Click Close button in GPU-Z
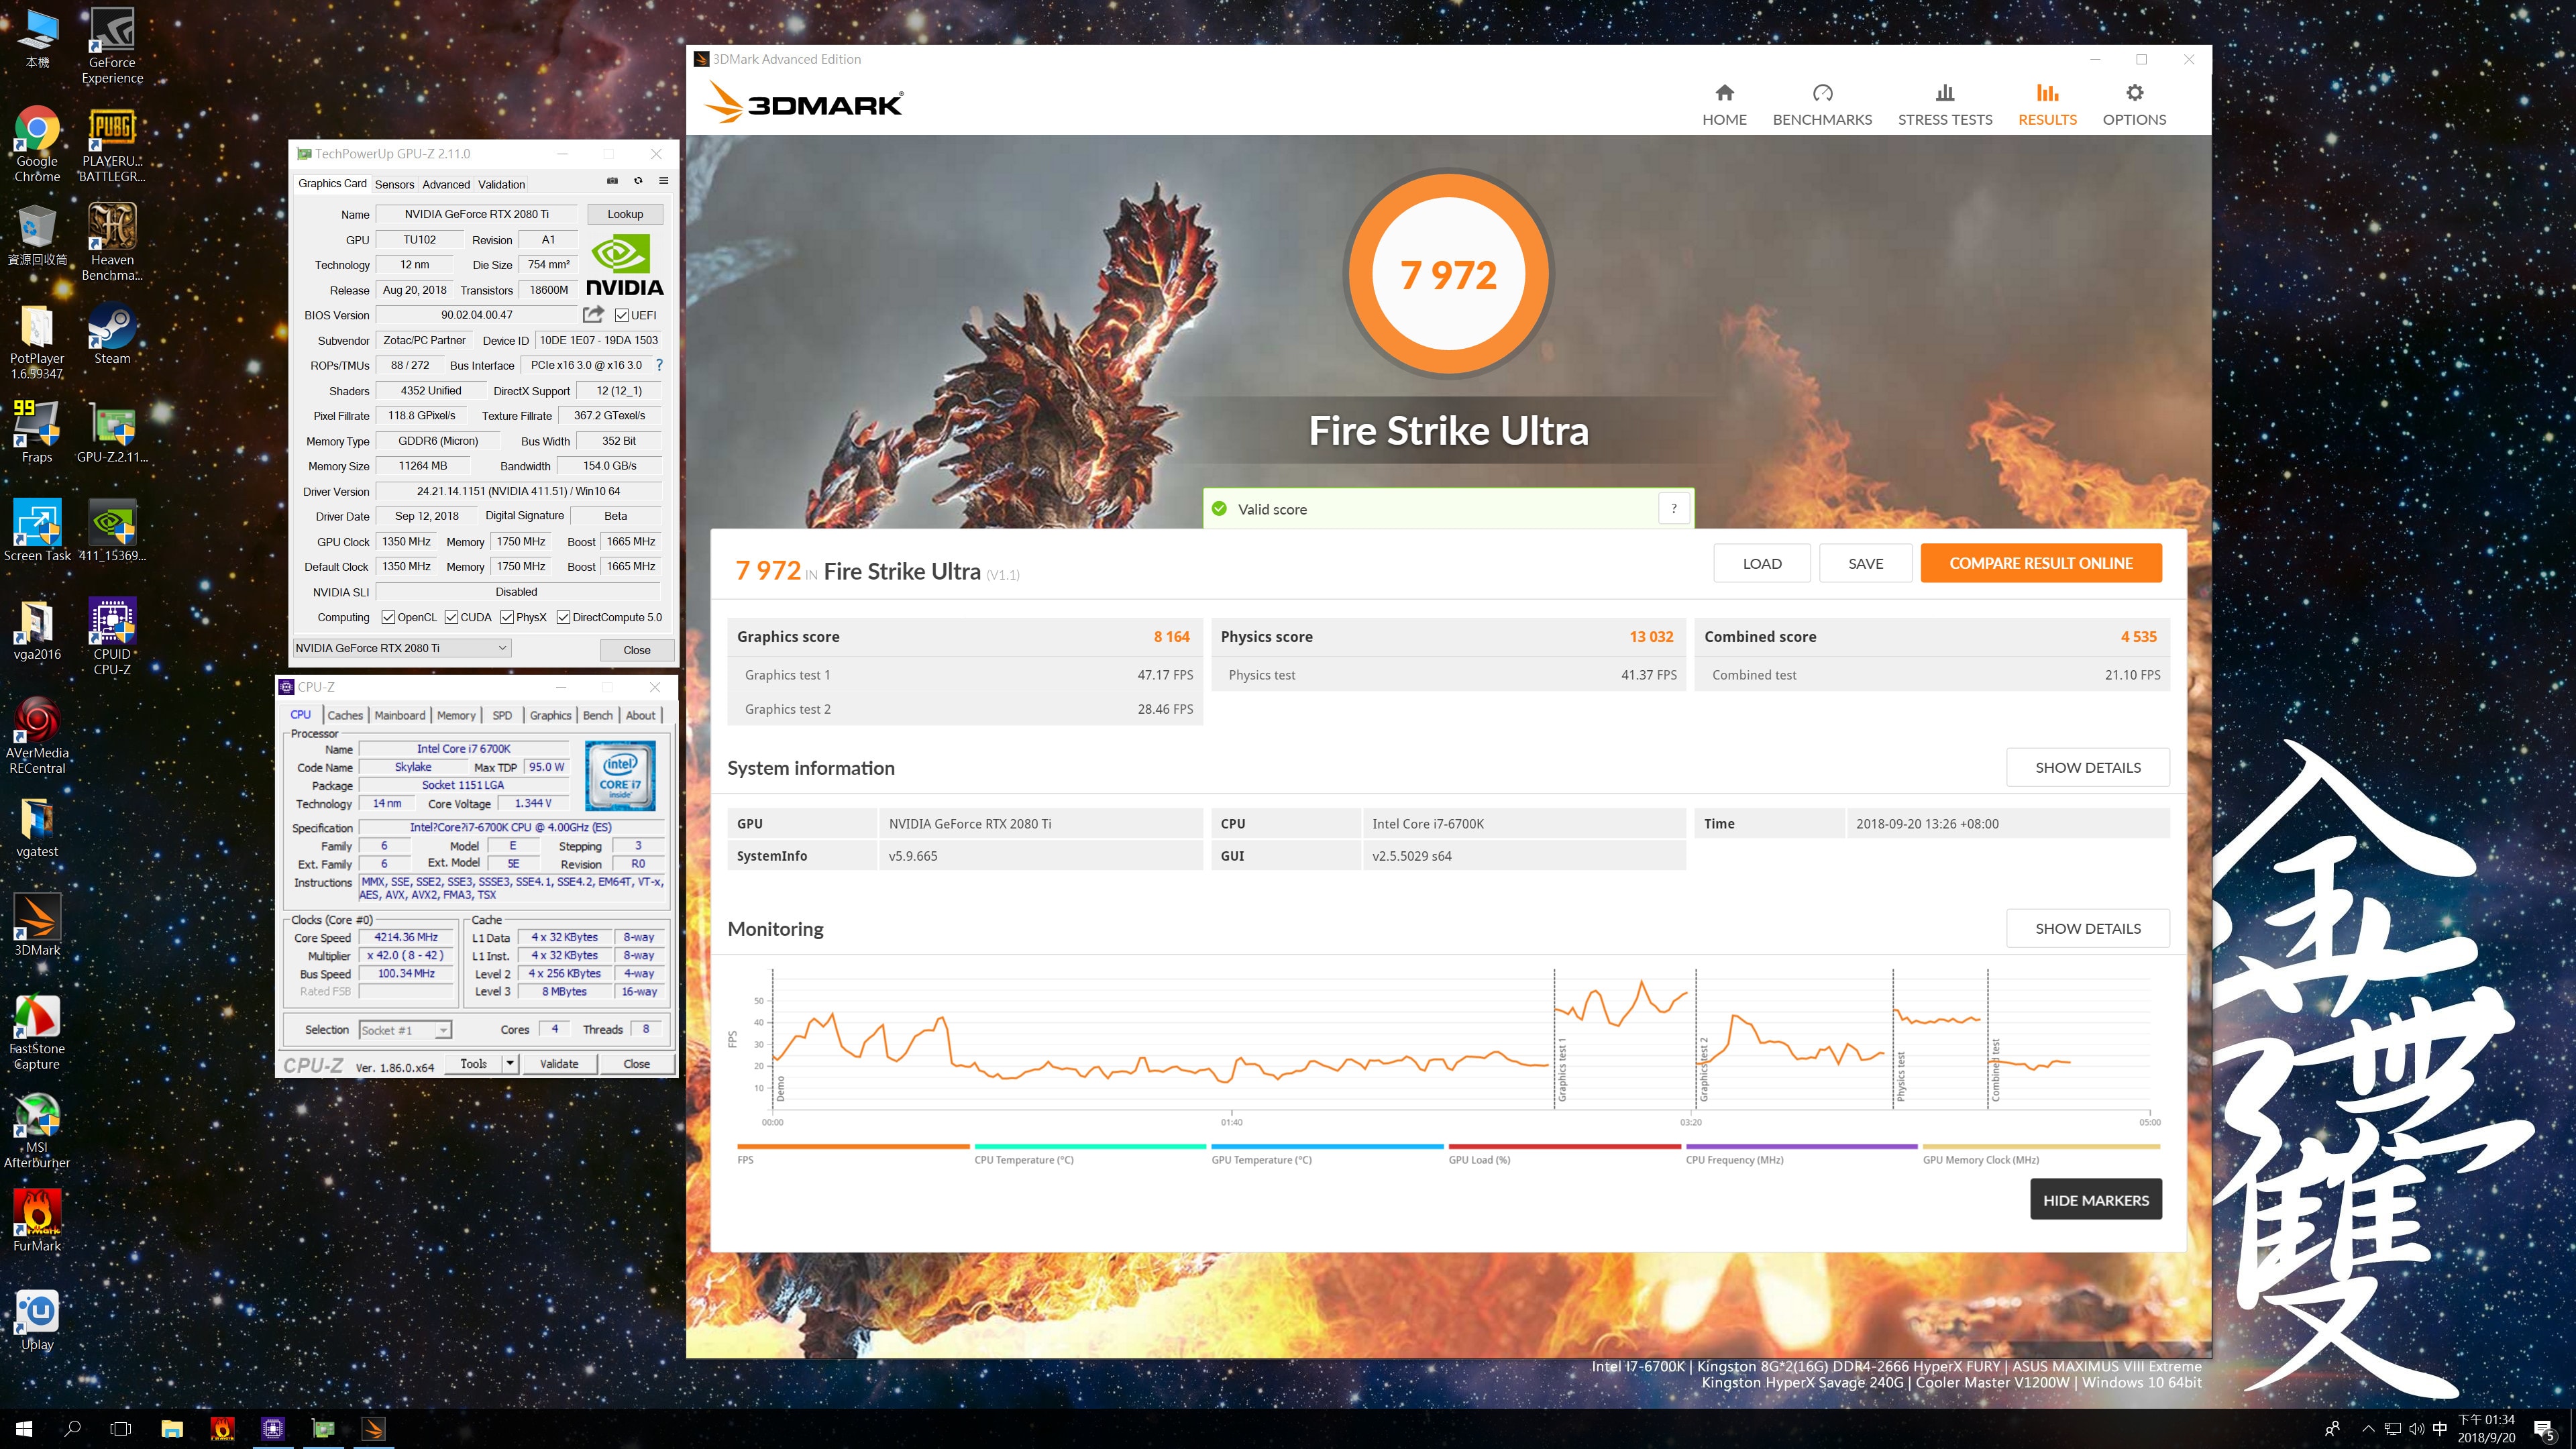 637,650
